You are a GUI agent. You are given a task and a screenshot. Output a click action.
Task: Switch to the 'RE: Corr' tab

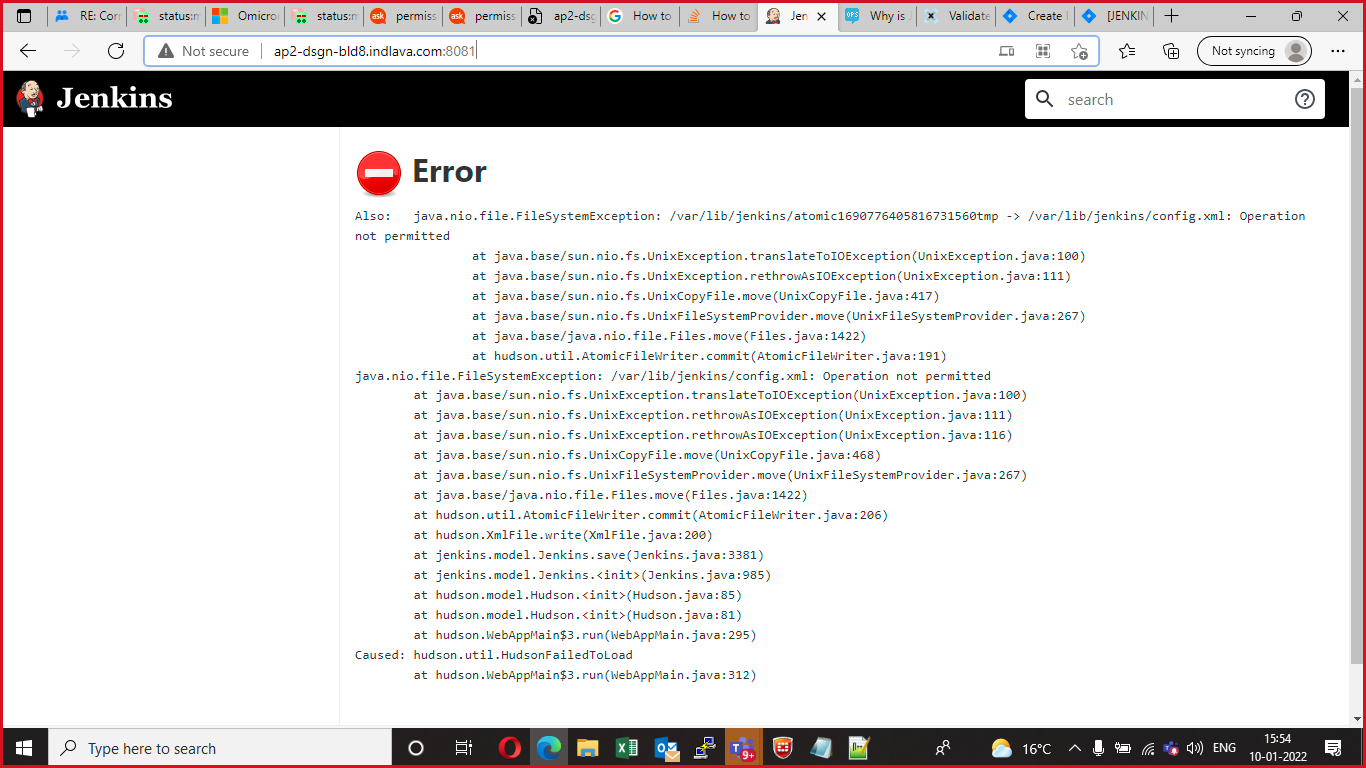88,16
